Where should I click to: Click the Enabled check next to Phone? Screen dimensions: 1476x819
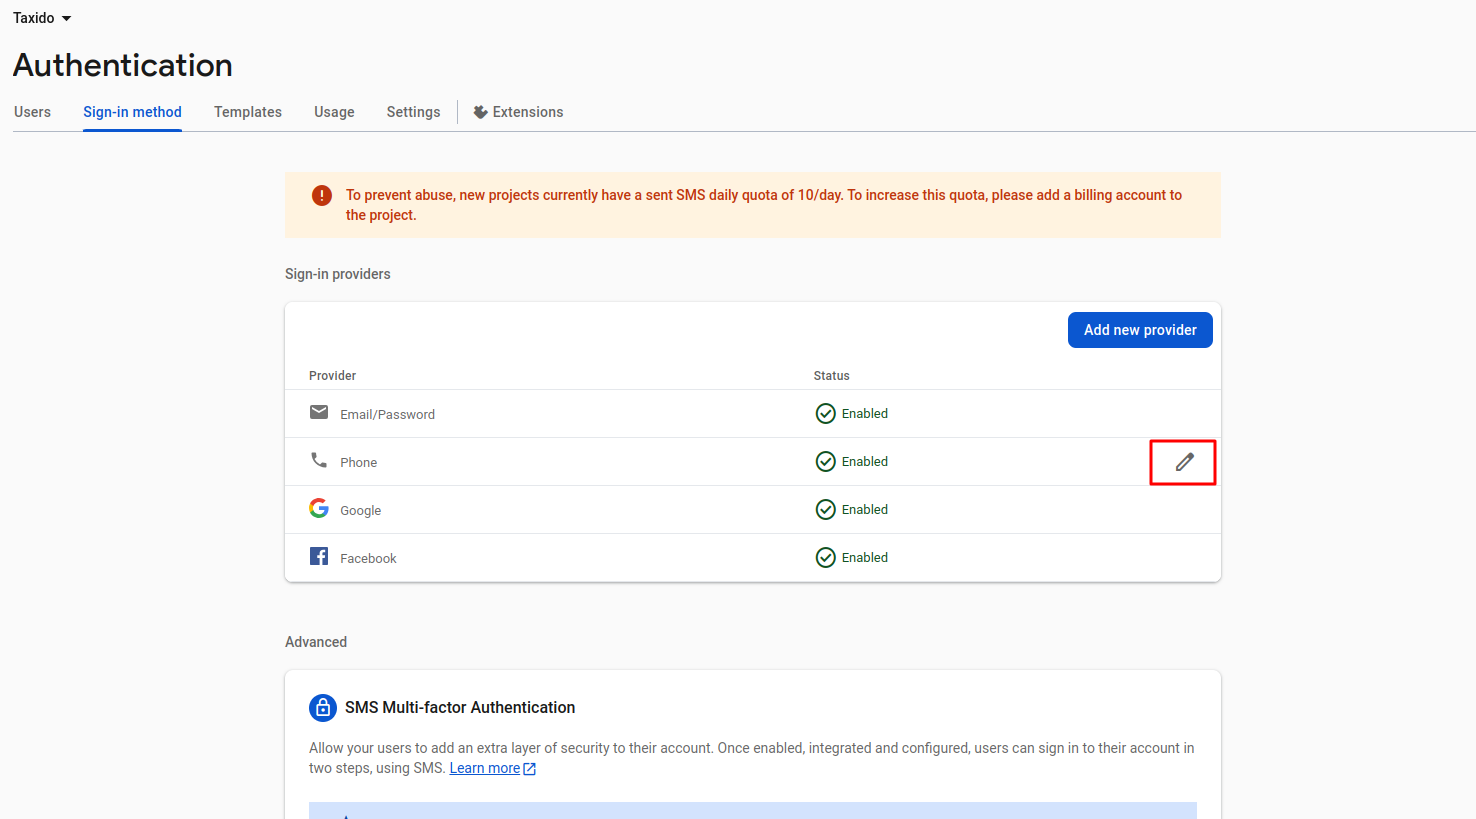tap(826, 461)
